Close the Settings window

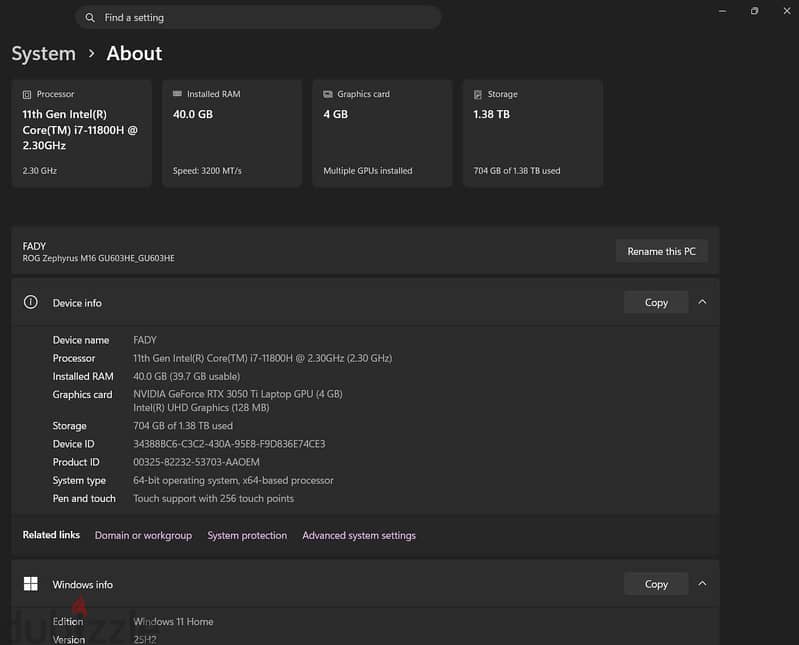coord(787,11)
